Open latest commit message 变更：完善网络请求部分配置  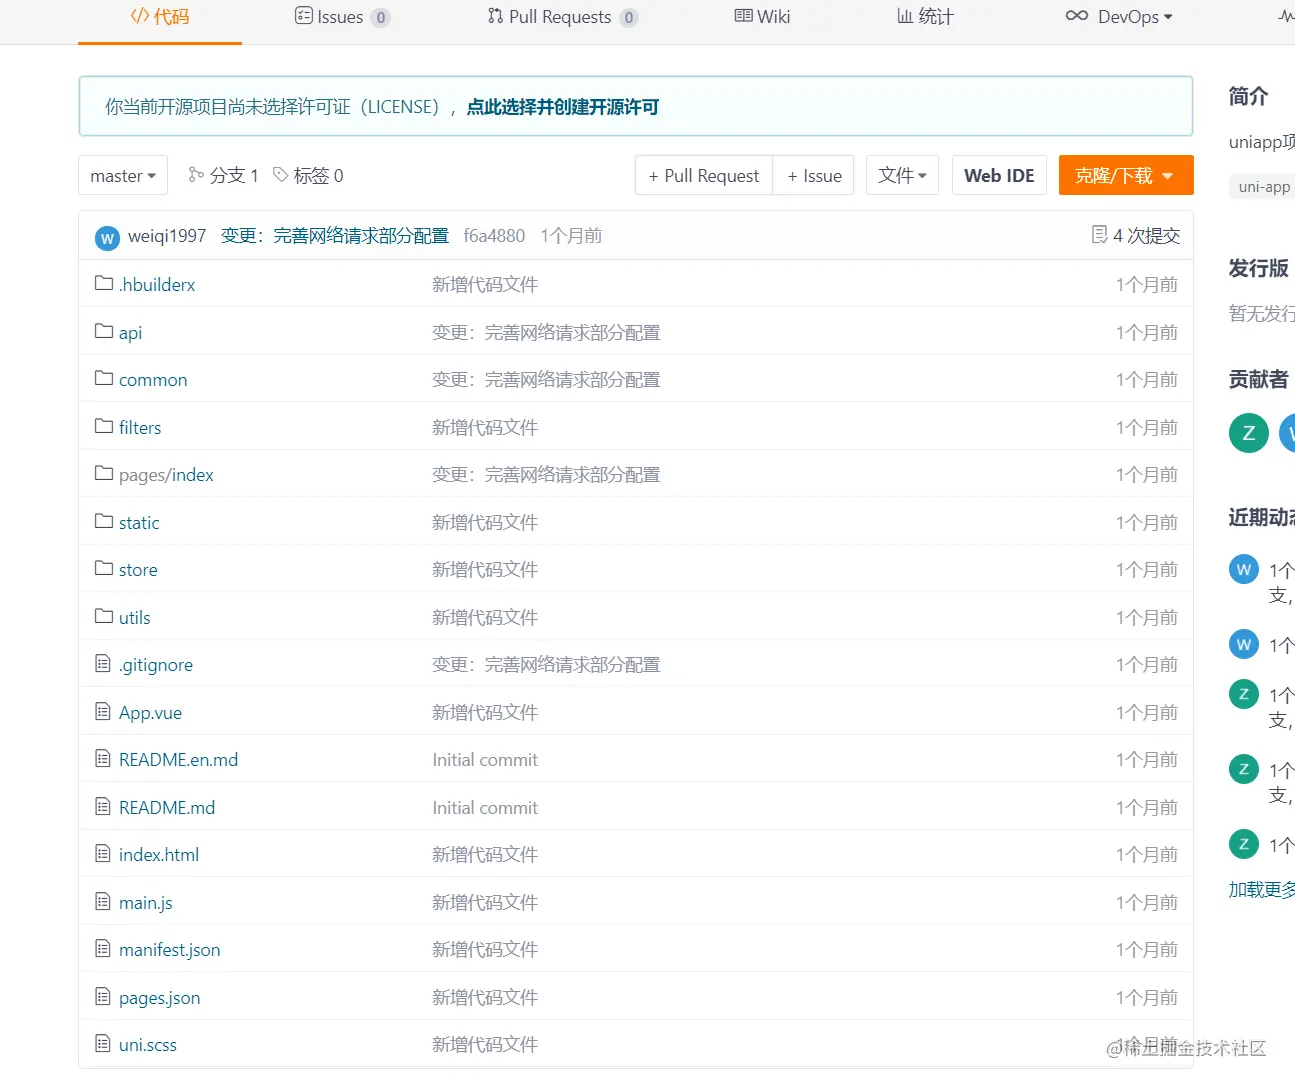335,236
